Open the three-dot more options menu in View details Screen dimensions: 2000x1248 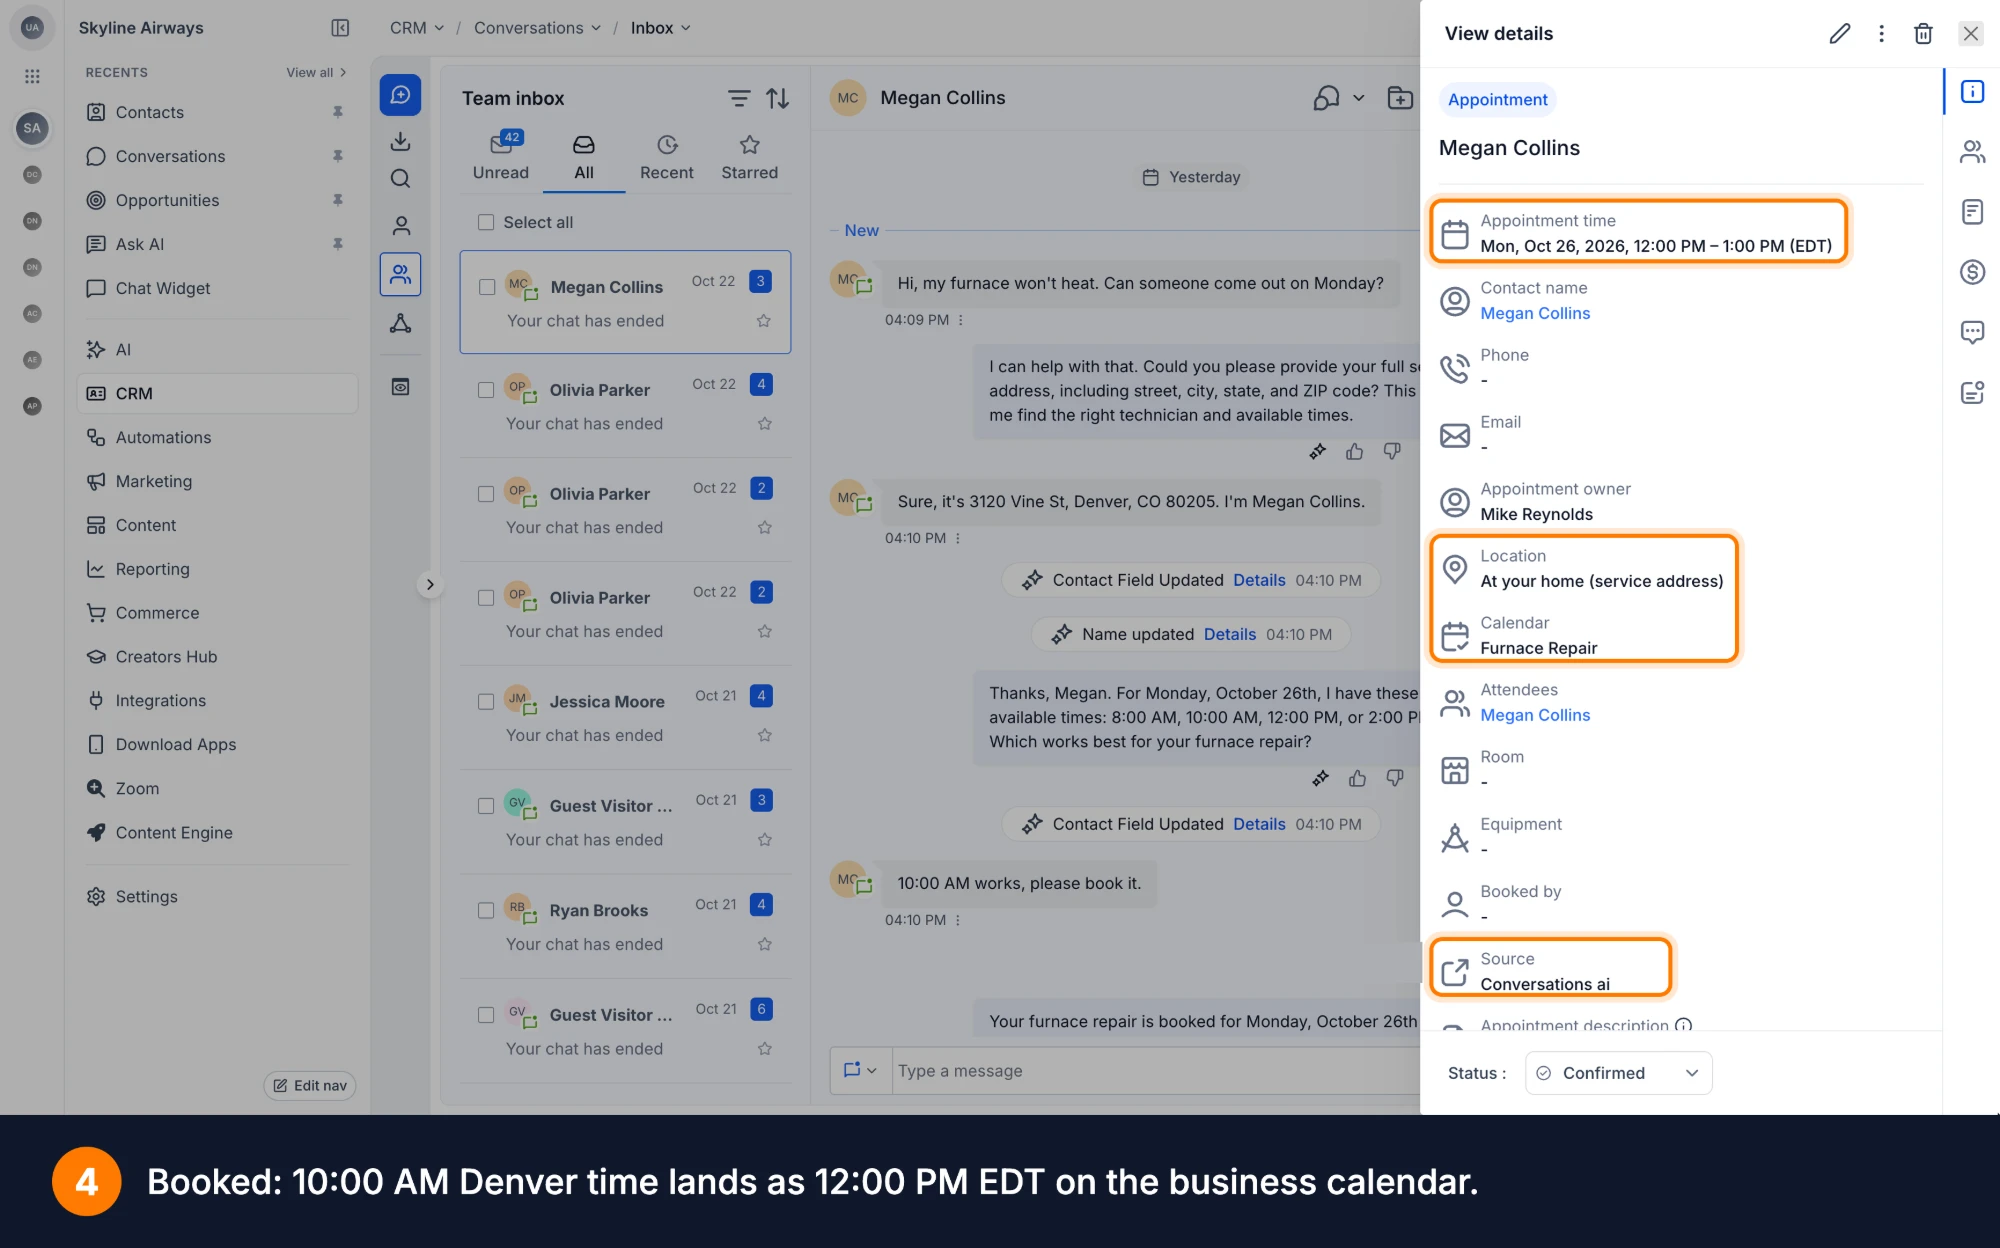[1881, 33]
